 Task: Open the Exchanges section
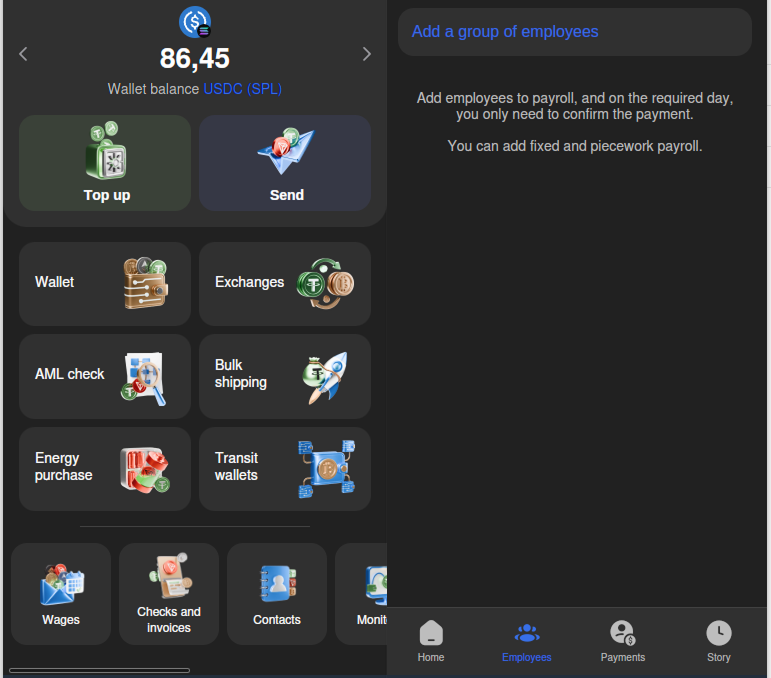click(x=285, y=283)
